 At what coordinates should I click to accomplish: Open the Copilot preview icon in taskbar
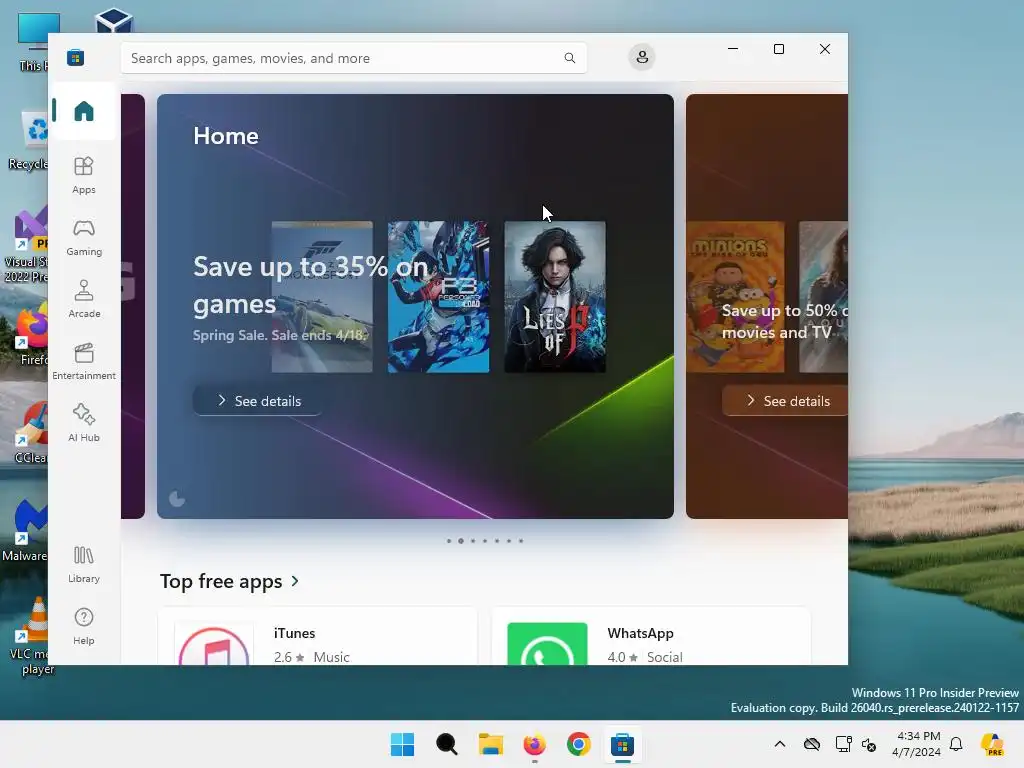[x=993, y=744]
